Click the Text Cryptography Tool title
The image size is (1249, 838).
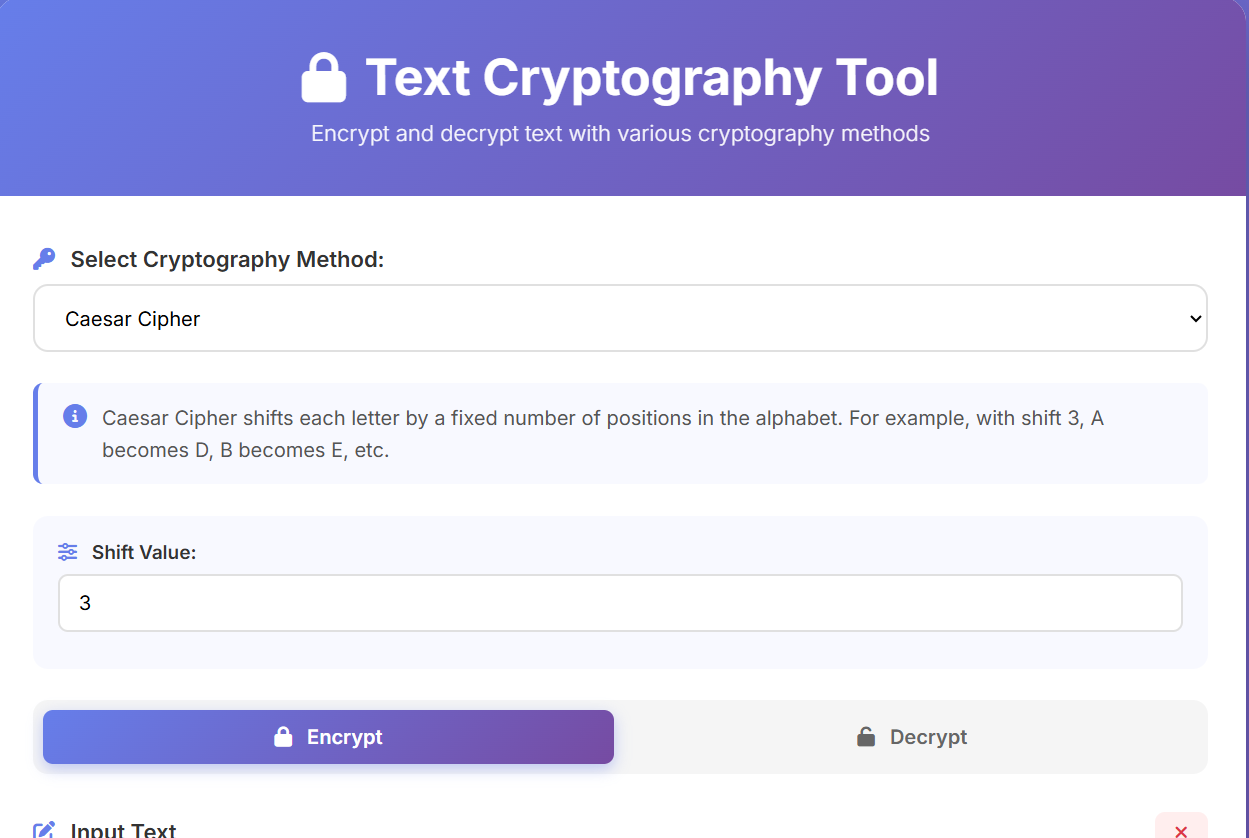pyautogui.click(x=651, y=77)
